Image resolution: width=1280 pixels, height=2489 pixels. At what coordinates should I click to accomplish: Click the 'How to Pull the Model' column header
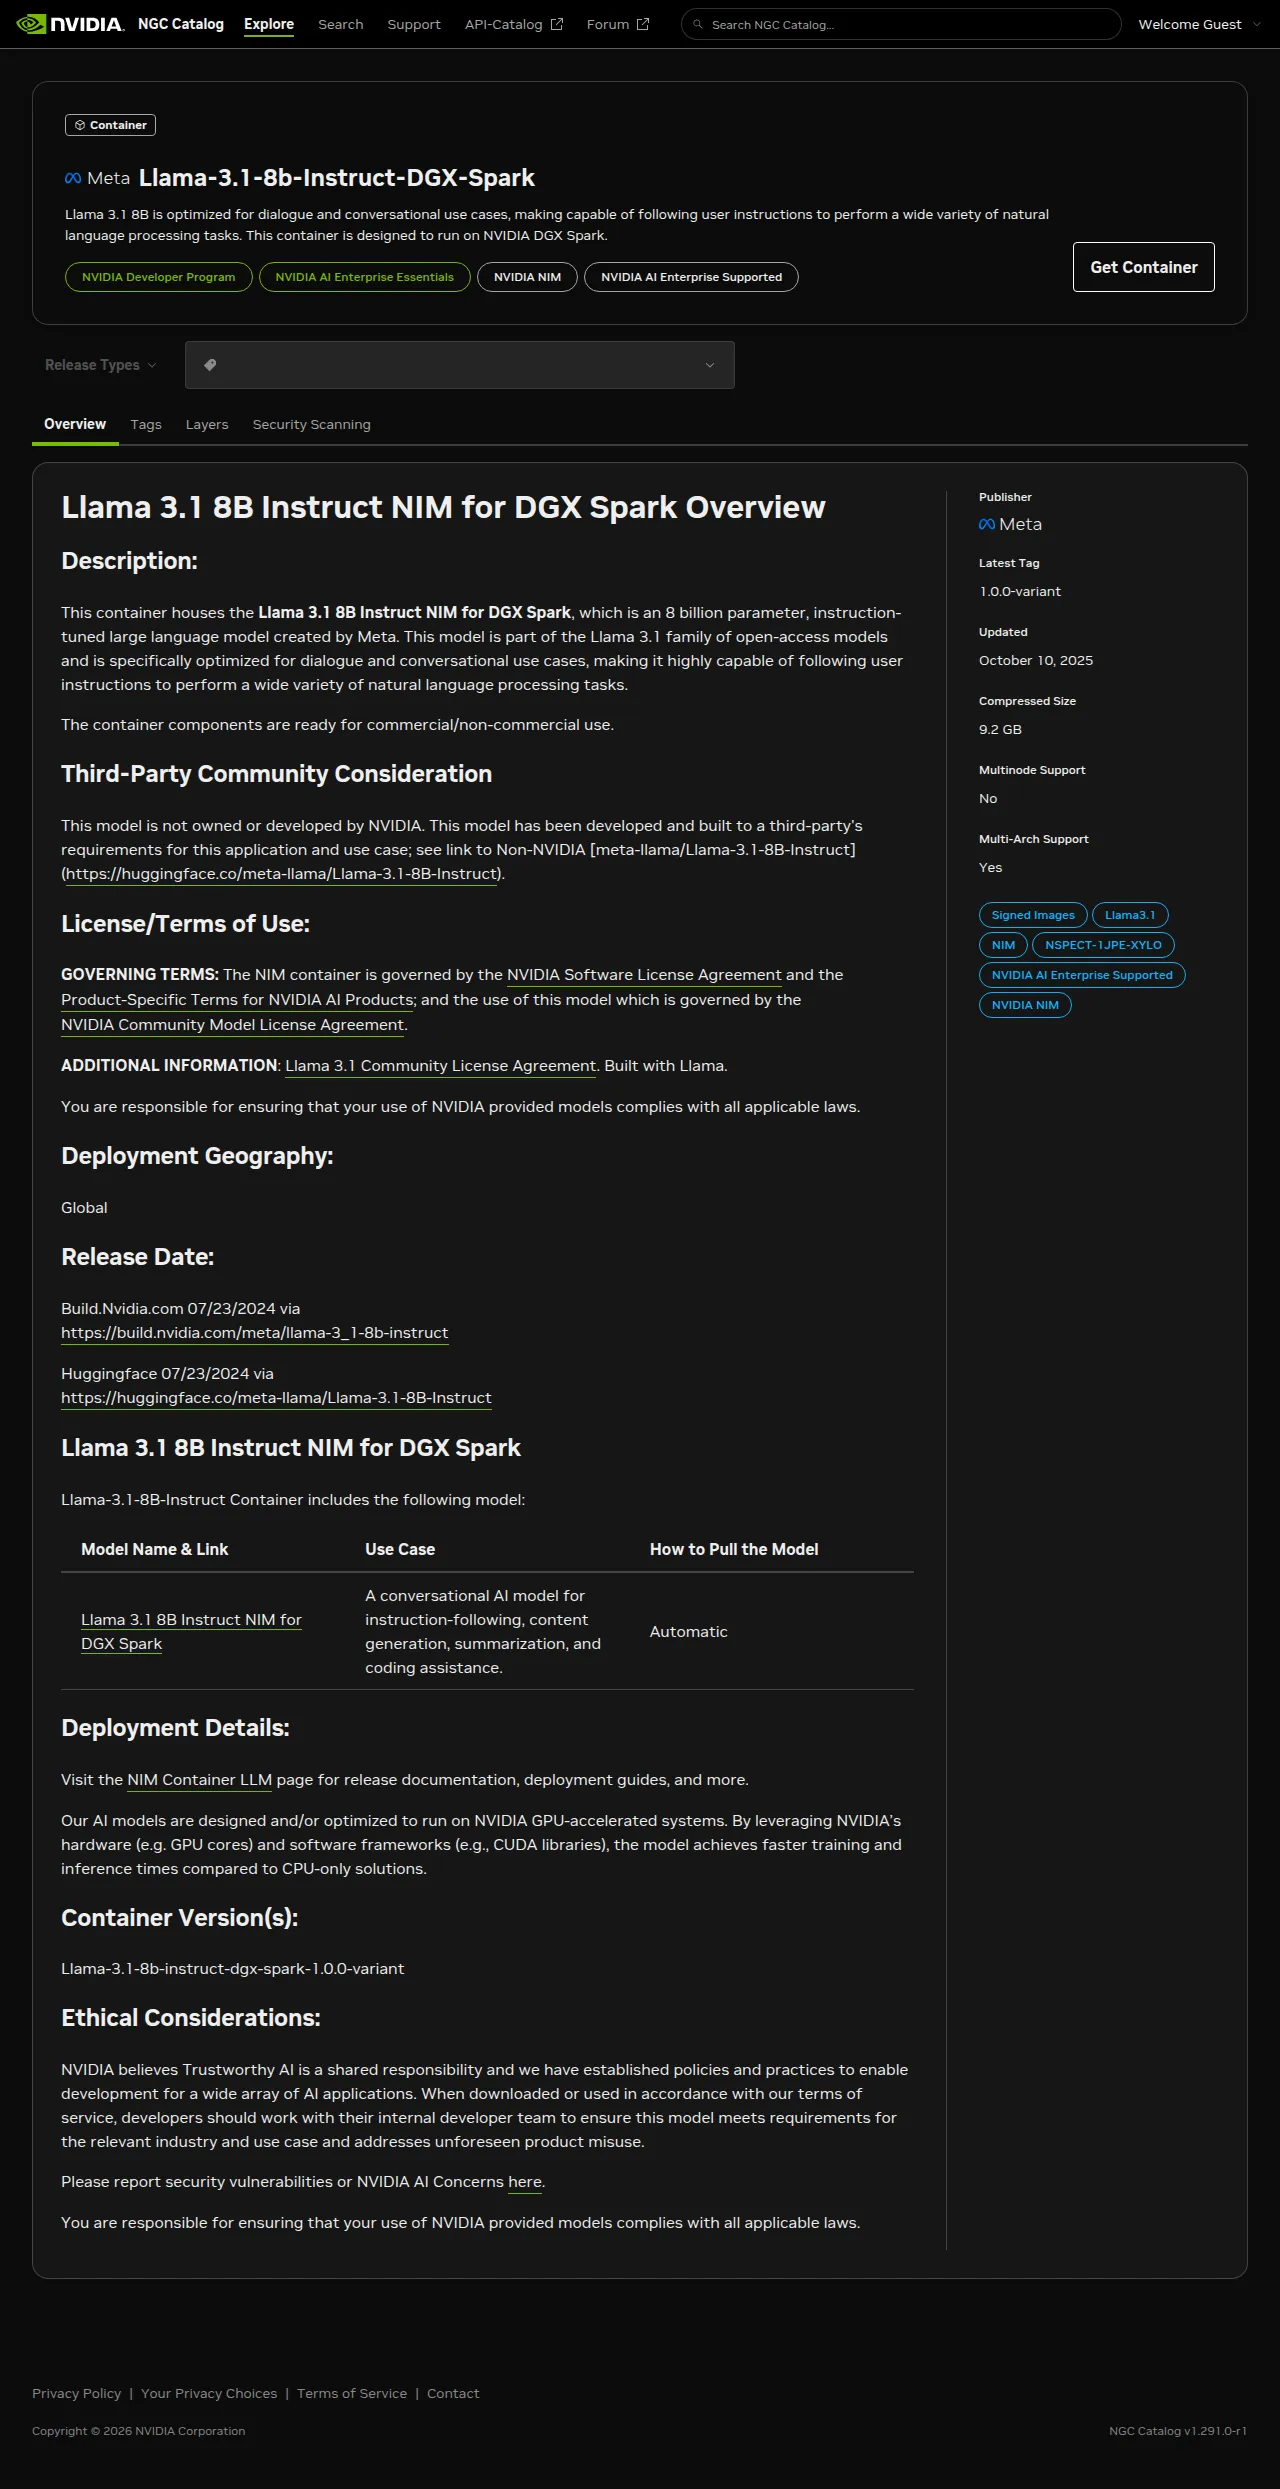734,1549
